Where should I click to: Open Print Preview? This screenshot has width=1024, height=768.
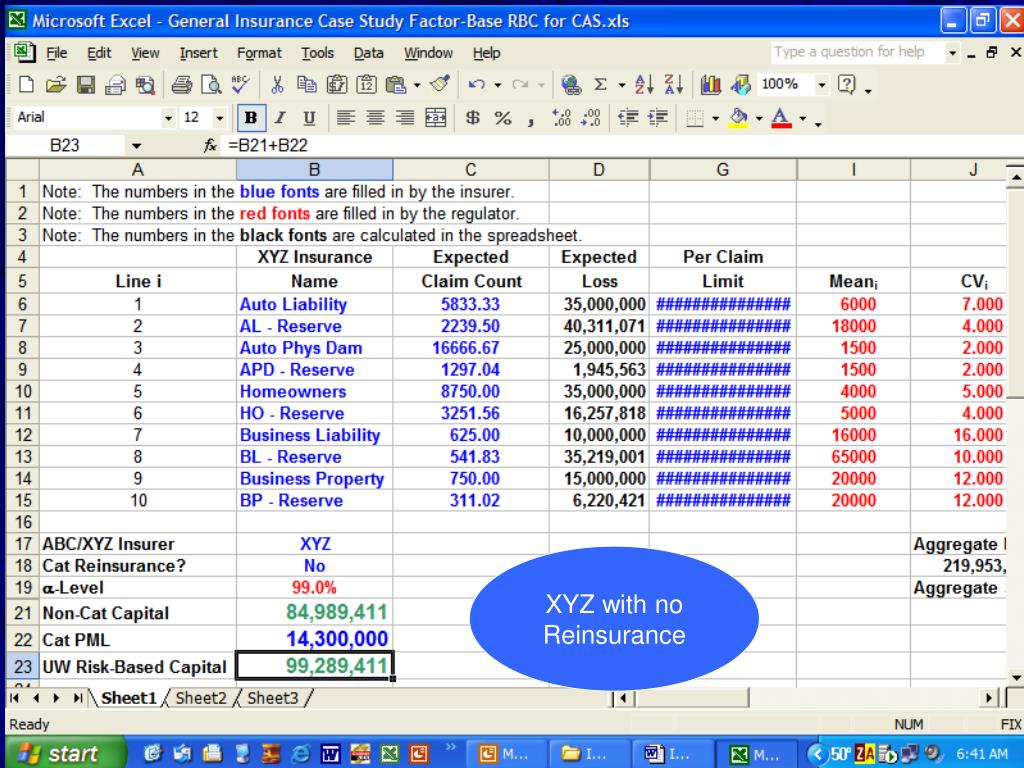point(210,84)
